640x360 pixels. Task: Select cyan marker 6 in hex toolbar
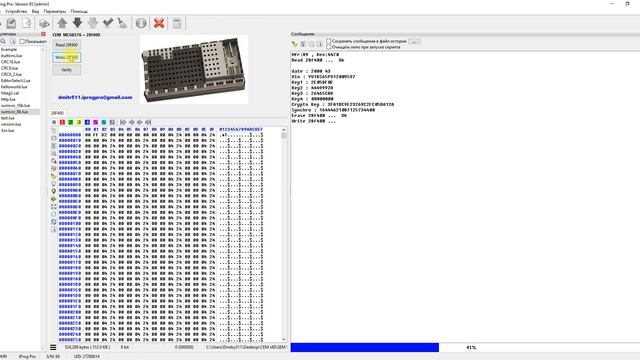click(104, 122)
